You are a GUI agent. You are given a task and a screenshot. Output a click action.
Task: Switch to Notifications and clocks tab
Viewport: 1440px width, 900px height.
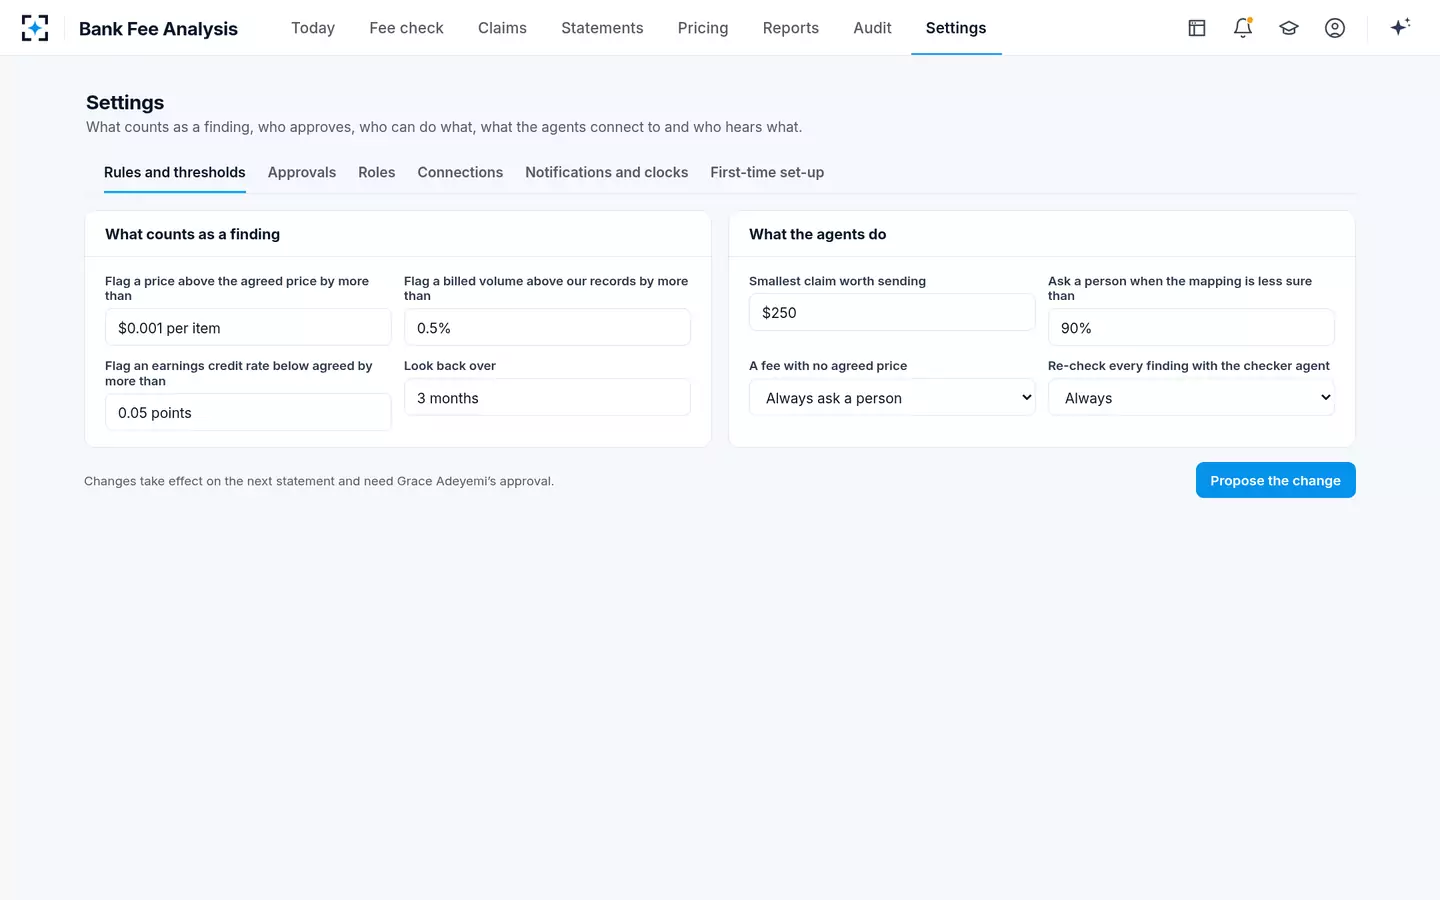[x=607, y=172]
